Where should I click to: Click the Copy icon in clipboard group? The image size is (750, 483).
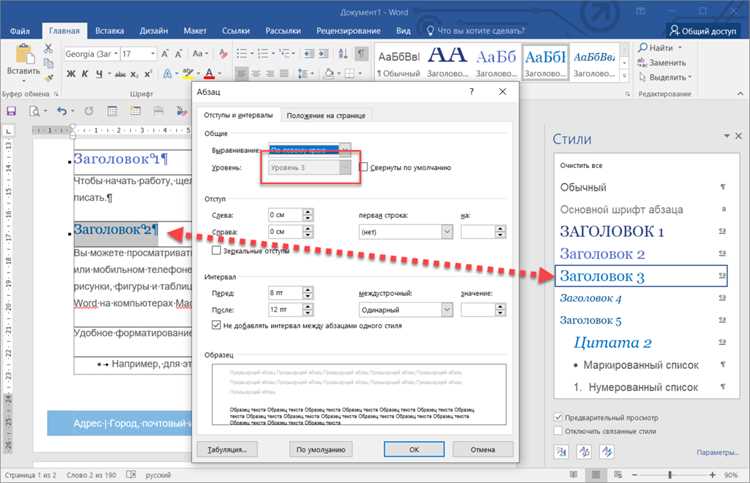[48, 63]
